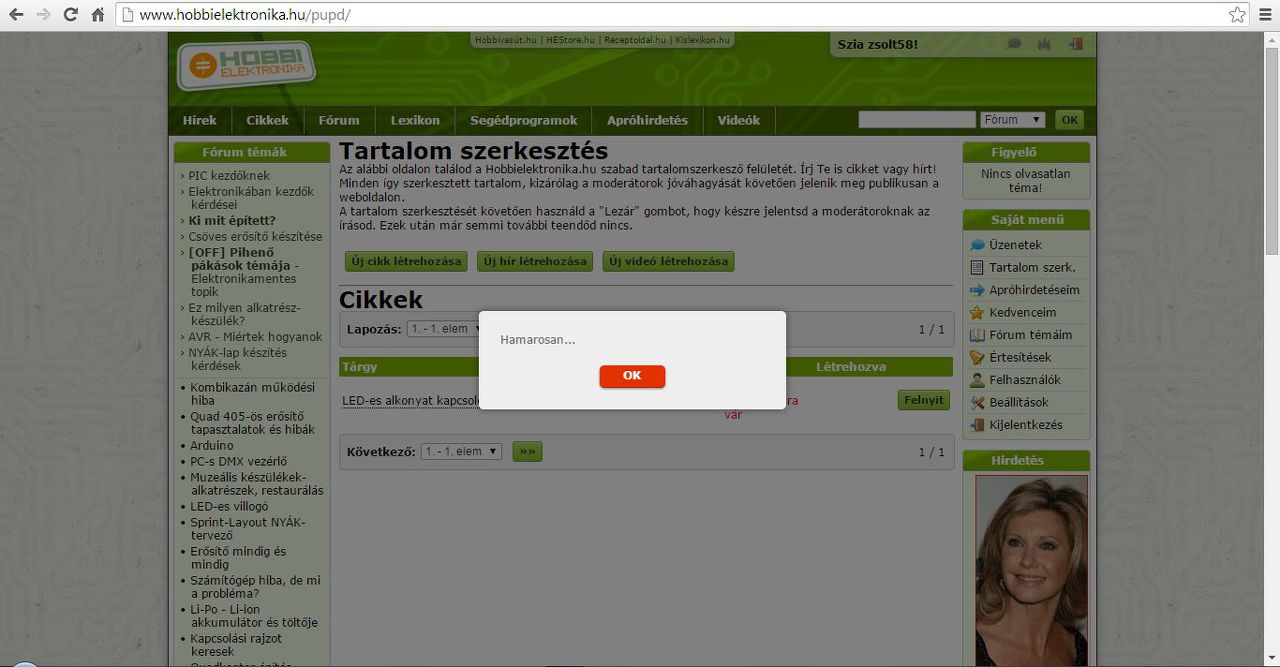Click the Felhasználók person icon
Screen dimensions: 1280x667
click(977, 380)
